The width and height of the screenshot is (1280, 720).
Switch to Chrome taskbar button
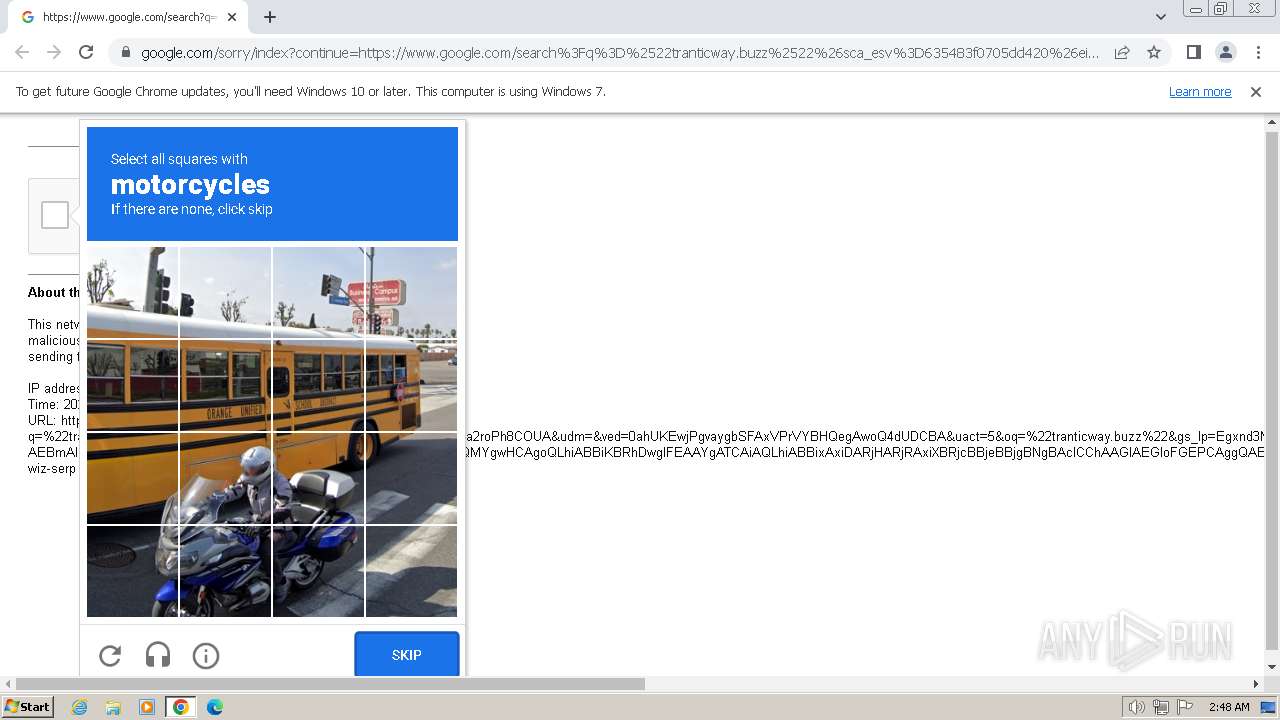181,707
